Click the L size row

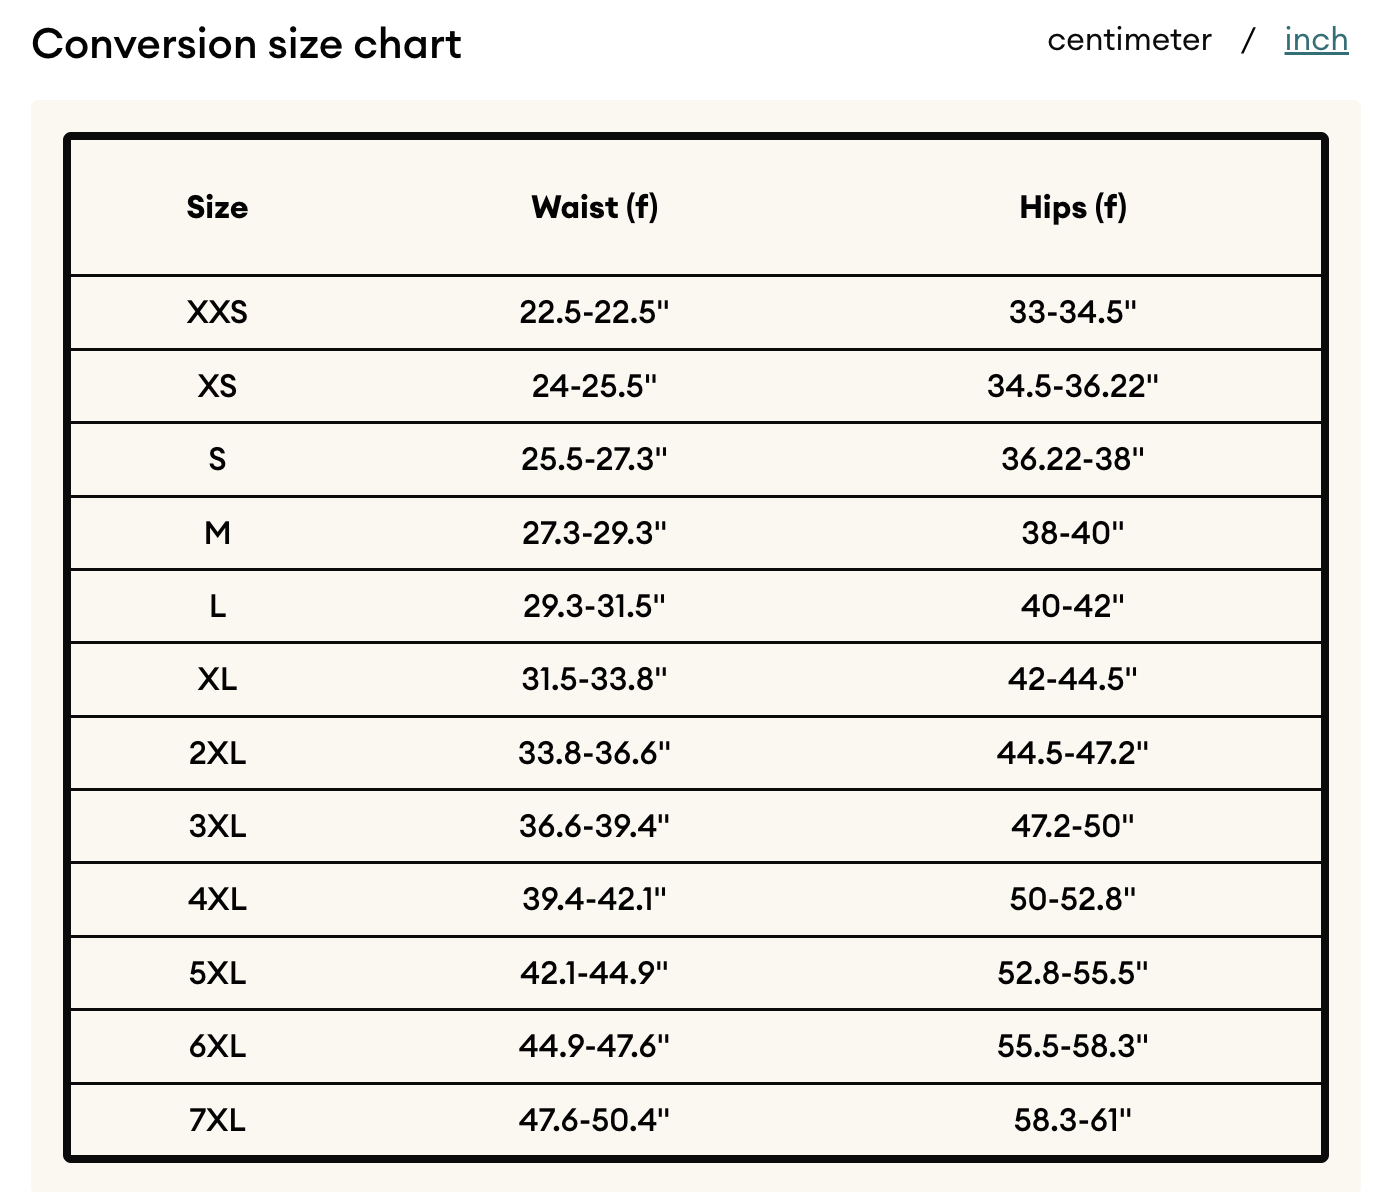696,606
